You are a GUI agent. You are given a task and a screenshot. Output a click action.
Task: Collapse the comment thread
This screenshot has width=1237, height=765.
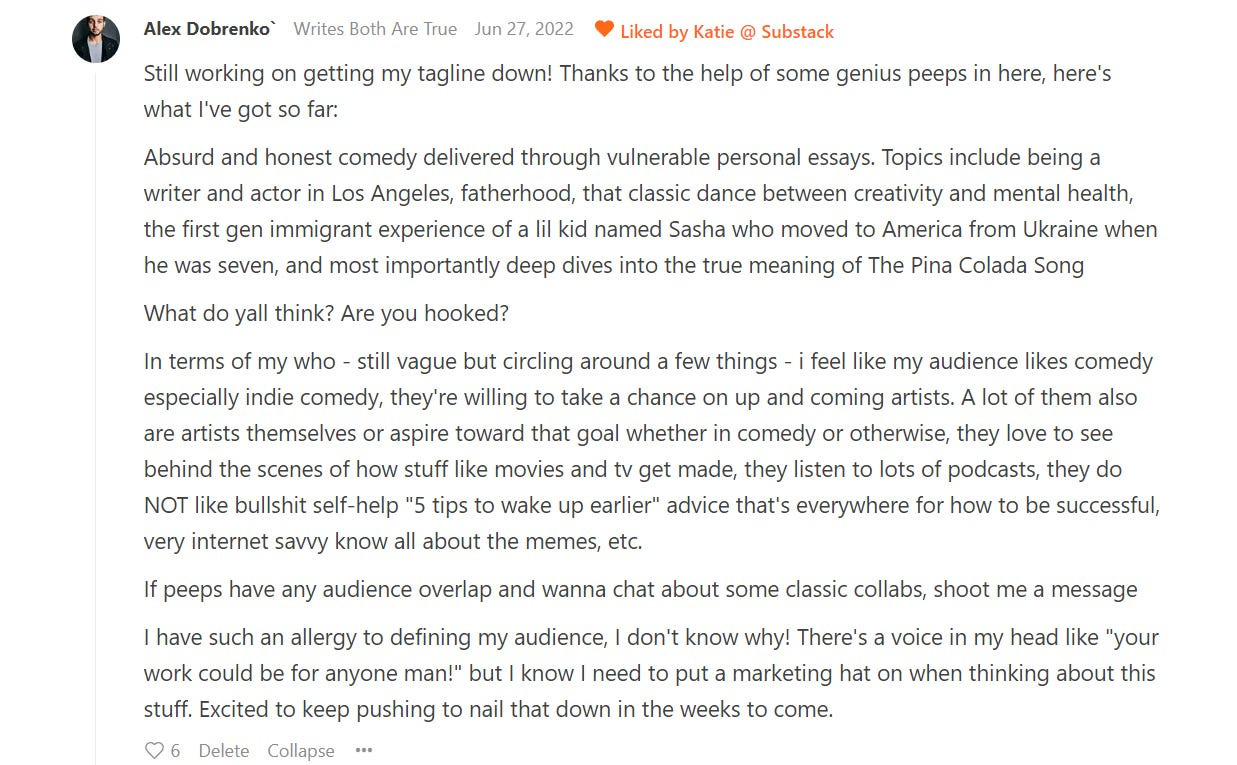click(x=300, y=750)
